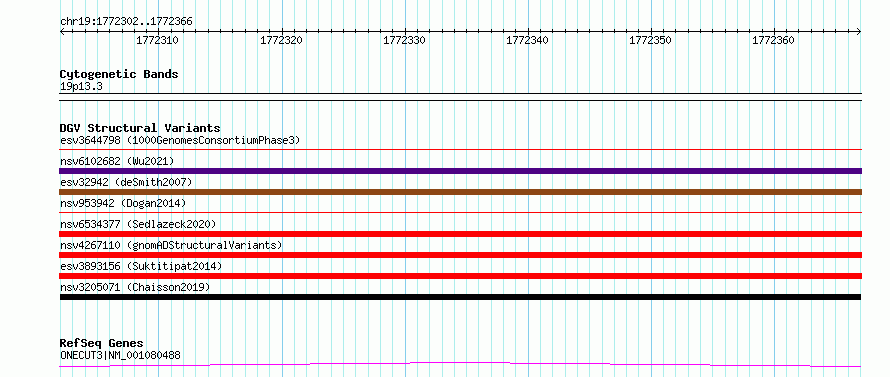Image resolution: width=890 pixels, height=377 pixels.
Task: Open variant esv3644798 (1000GenomesConsortiumPhase3) label
Action: (x=180, y=140)
